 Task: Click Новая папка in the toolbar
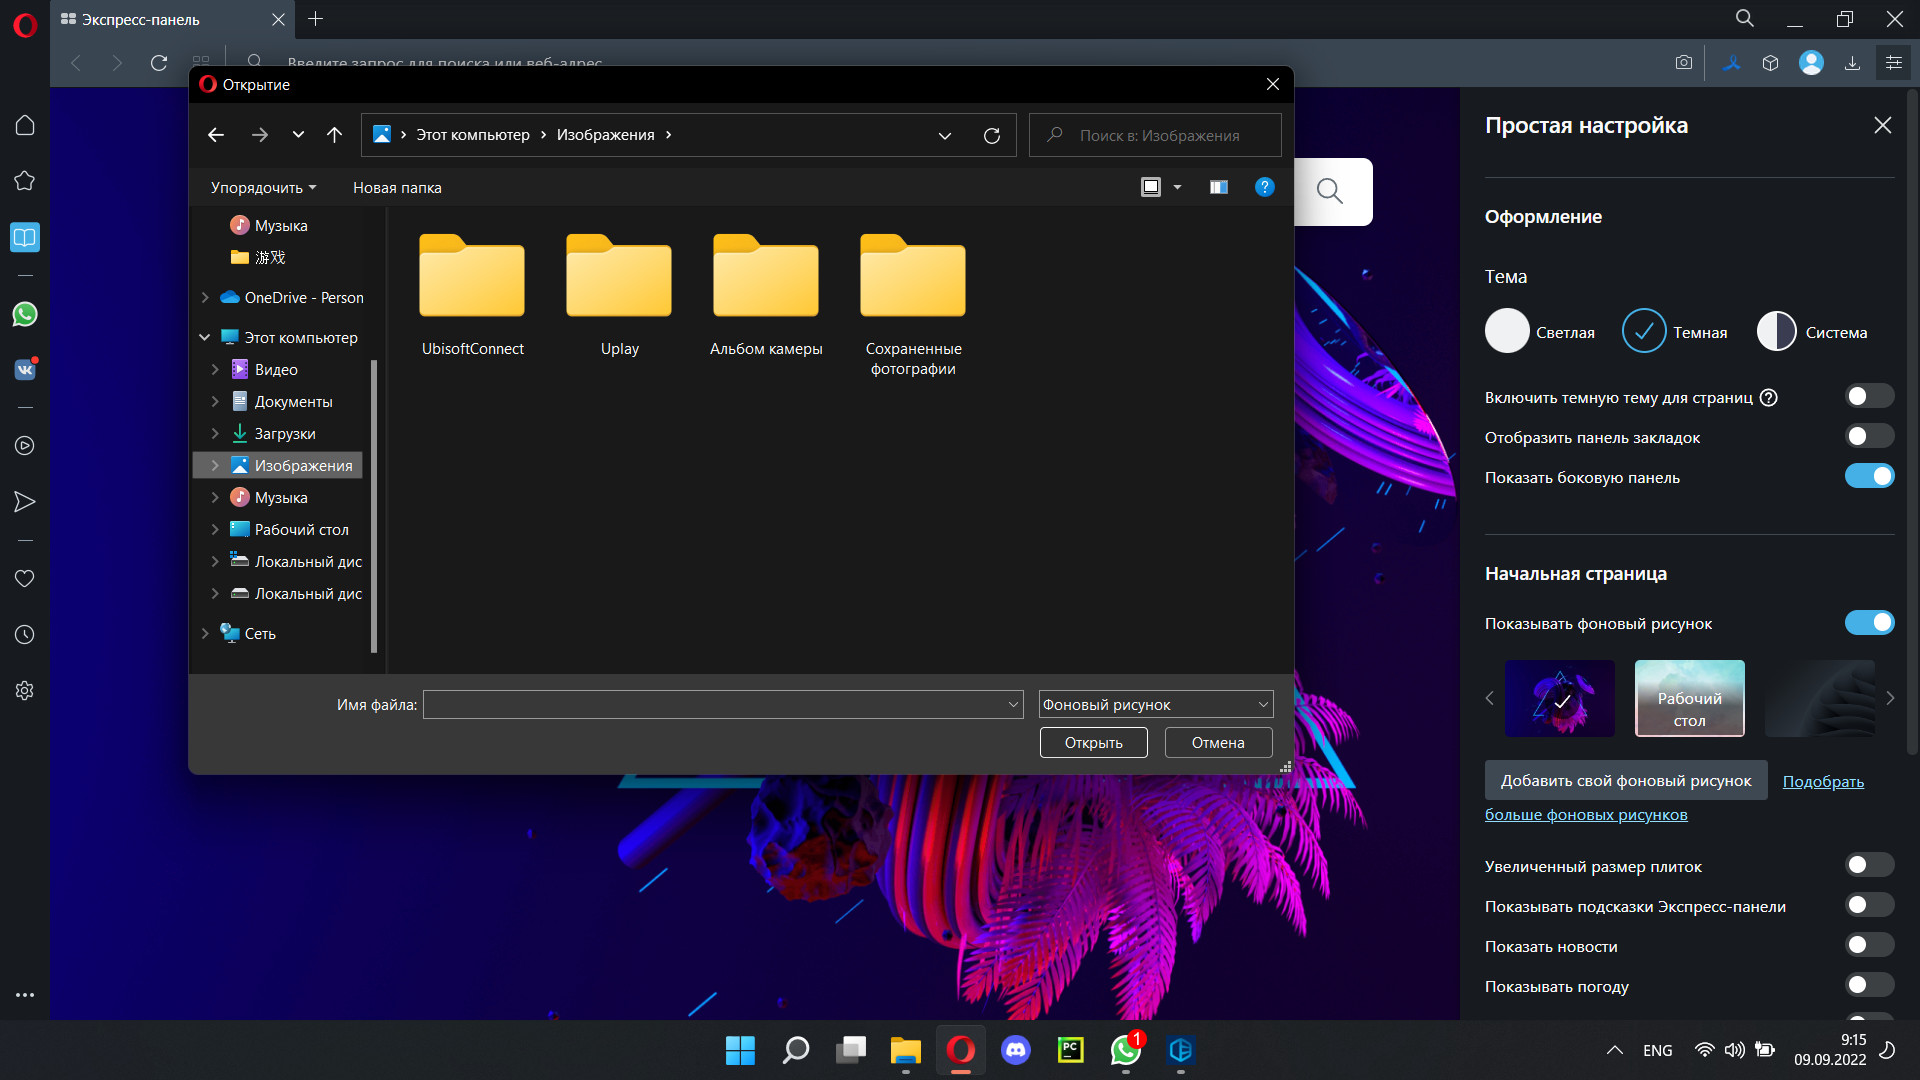pos(397,188)
